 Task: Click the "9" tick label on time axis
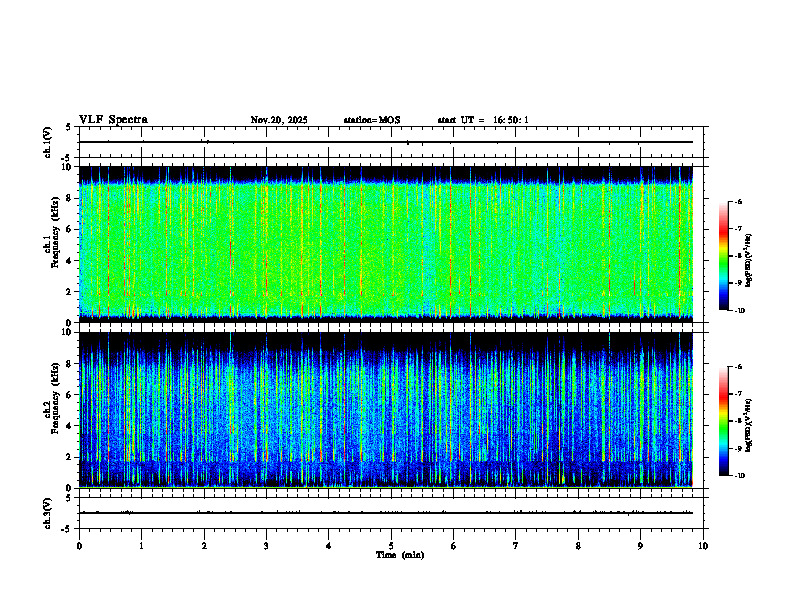[x=640, y=546]
